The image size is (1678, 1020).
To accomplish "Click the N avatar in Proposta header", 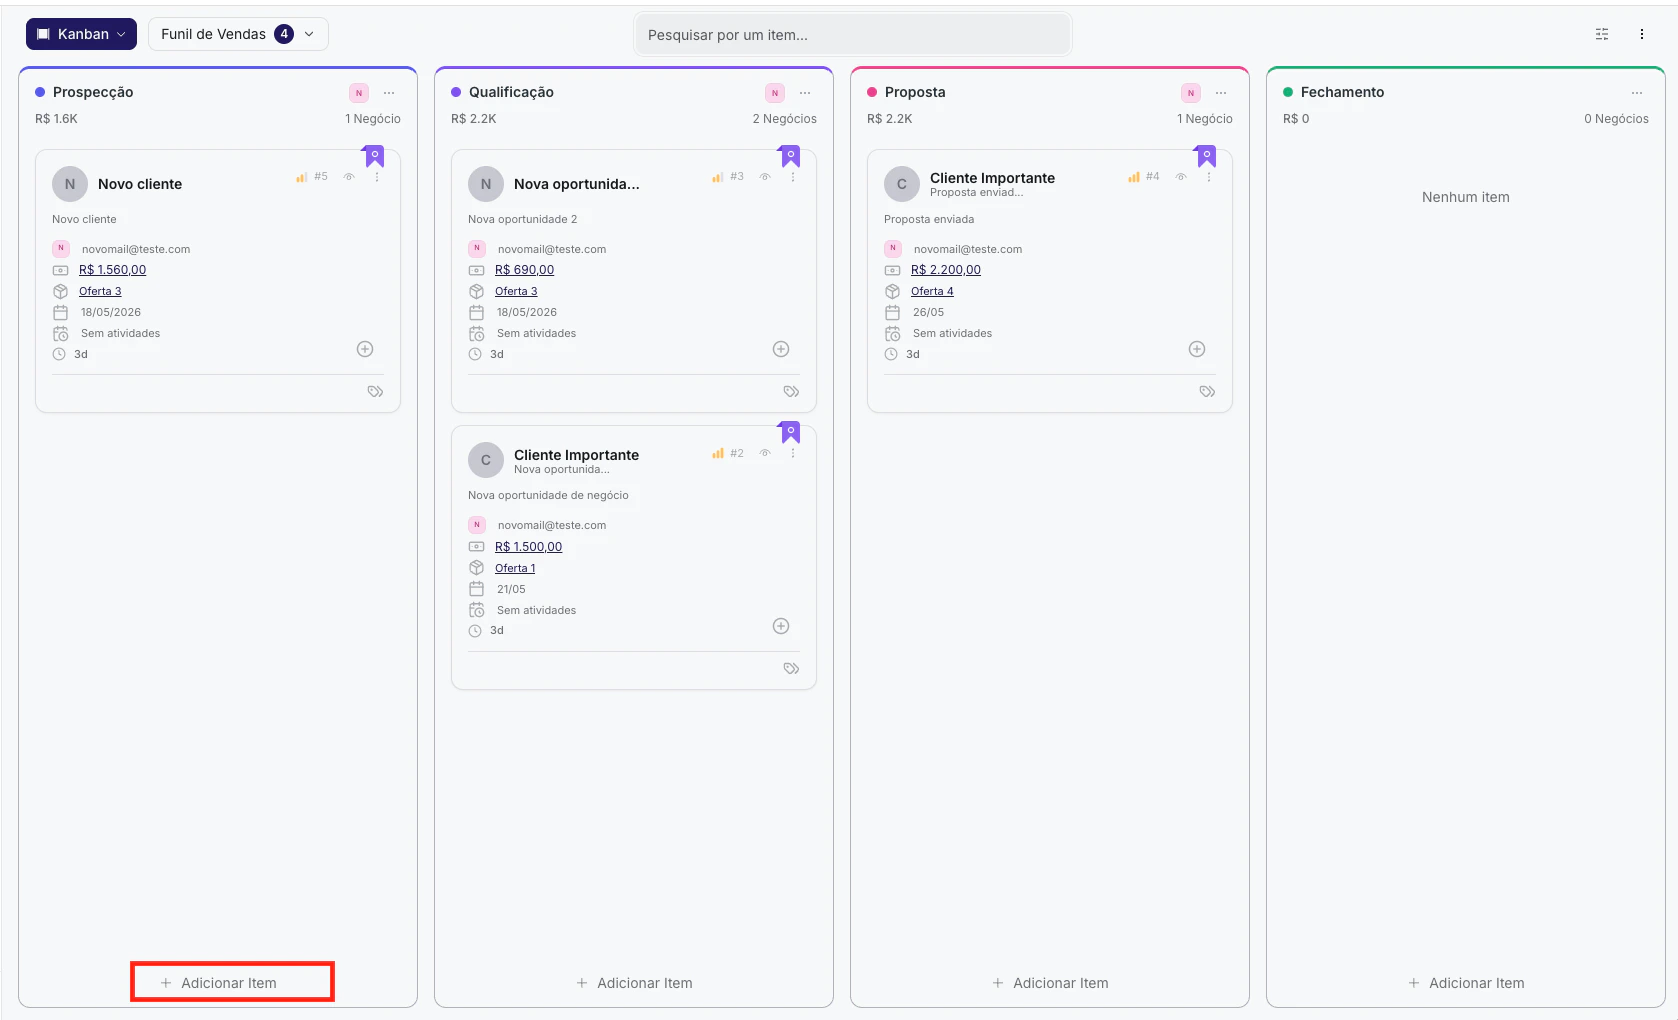I will pyautogui.click(x=1191, y=93).
